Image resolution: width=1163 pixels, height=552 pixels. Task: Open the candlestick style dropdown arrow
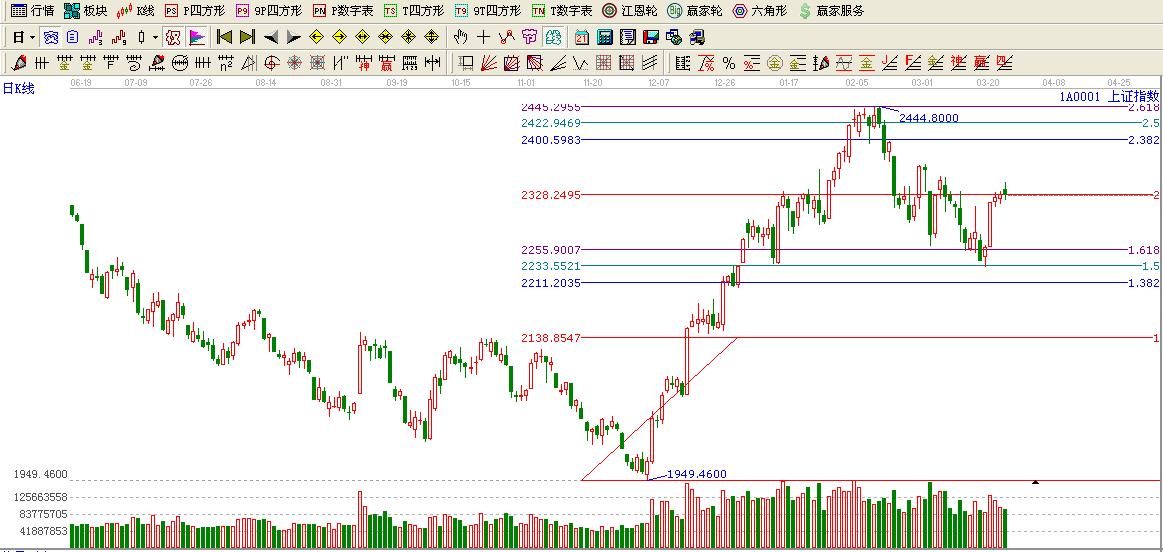155,37
